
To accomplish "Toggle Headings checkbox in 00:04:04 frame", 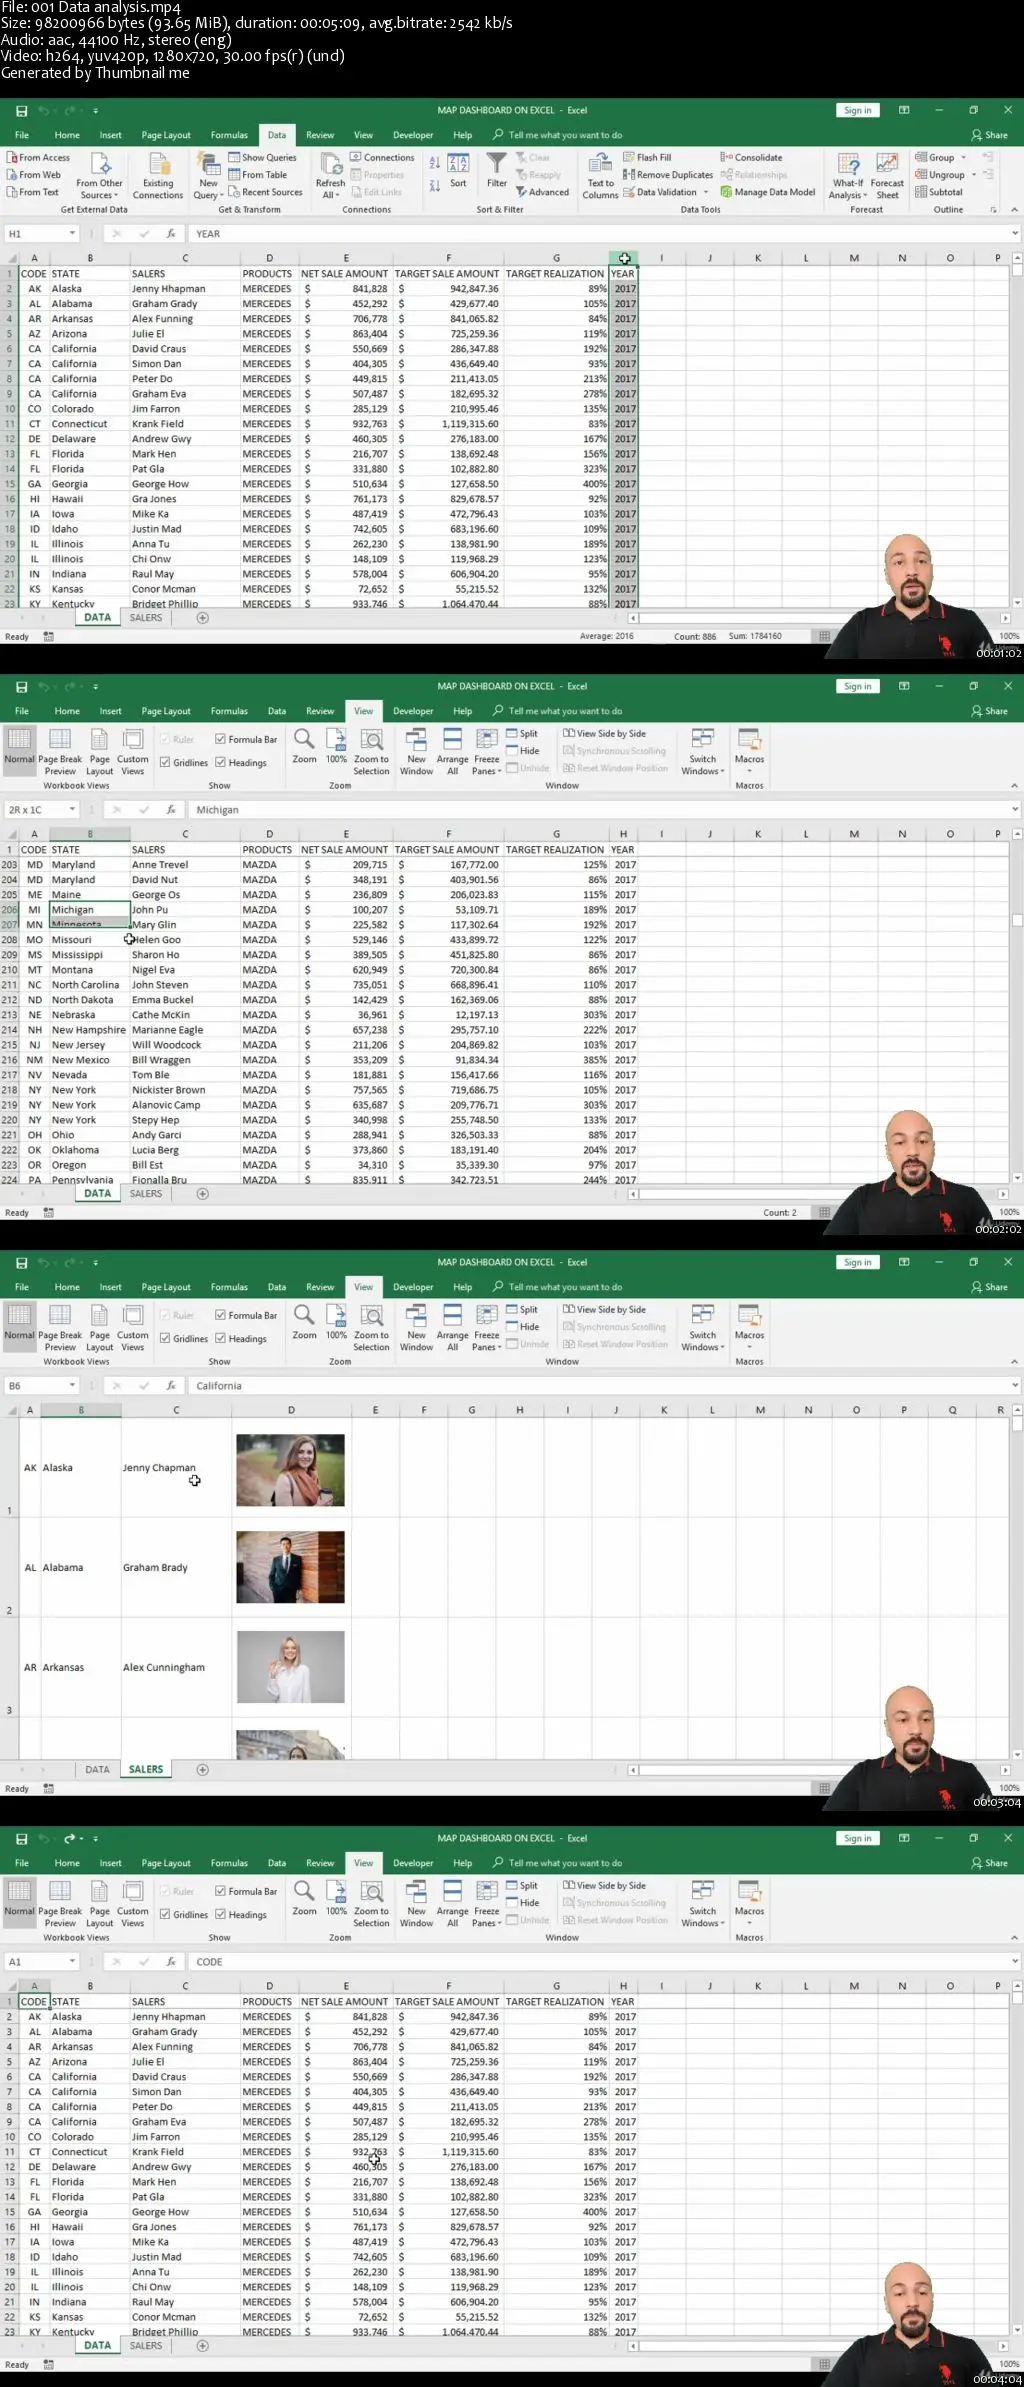I will click(220, 1914).
